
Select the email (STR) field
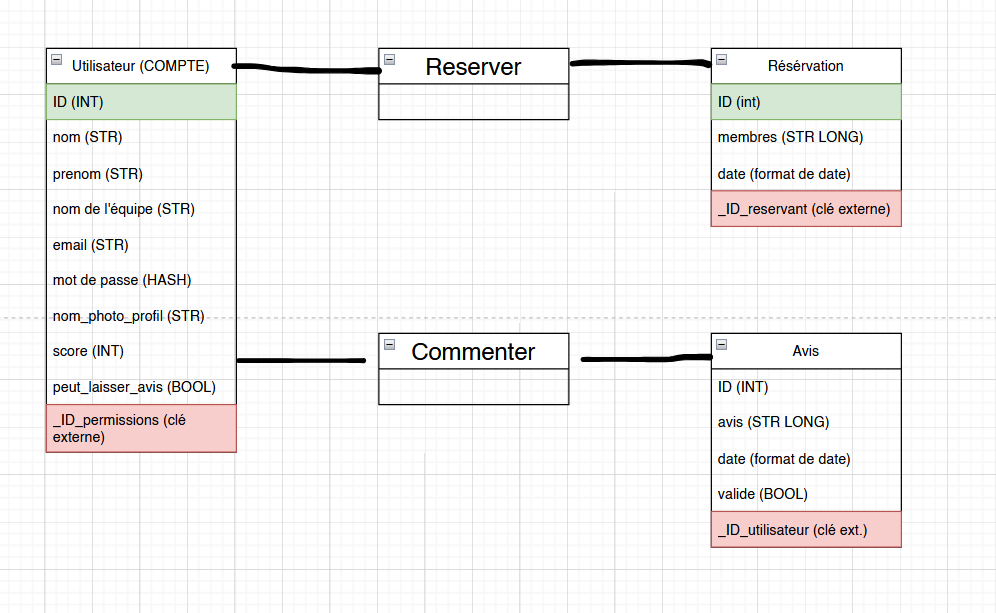tap(141, 245)
